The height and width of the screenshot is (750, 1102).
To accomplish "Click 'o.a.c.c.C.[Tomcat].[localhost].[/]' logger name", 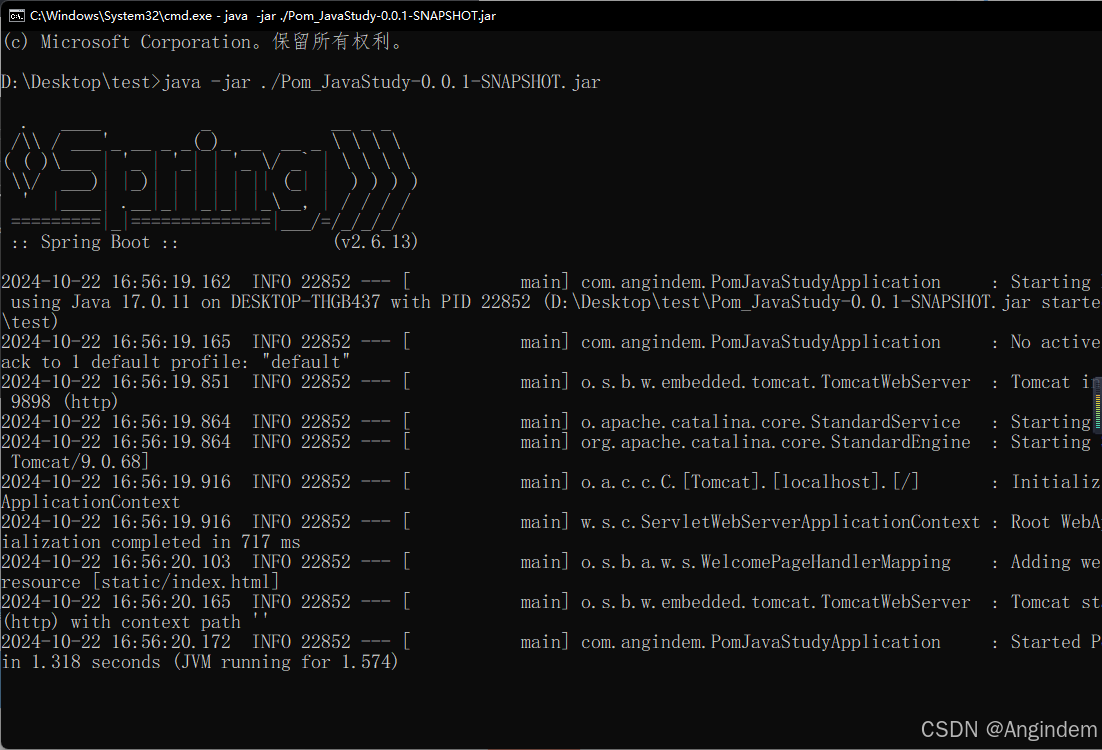I will 750,482.
